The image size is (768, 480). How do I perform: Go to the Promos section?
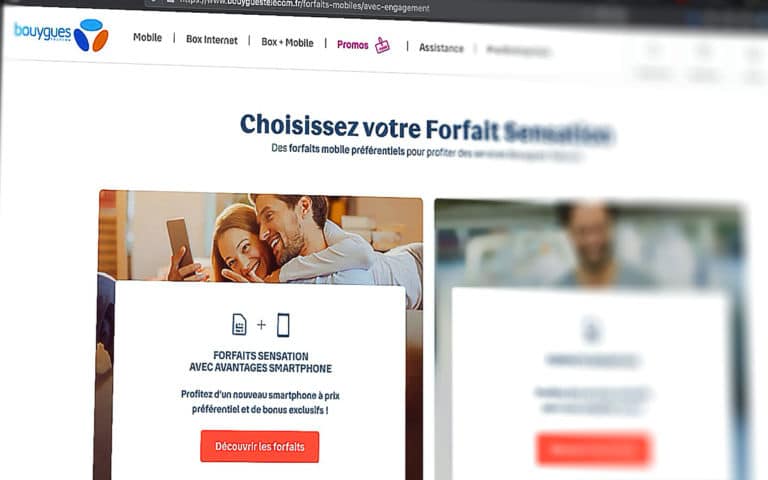pos(353,45)
